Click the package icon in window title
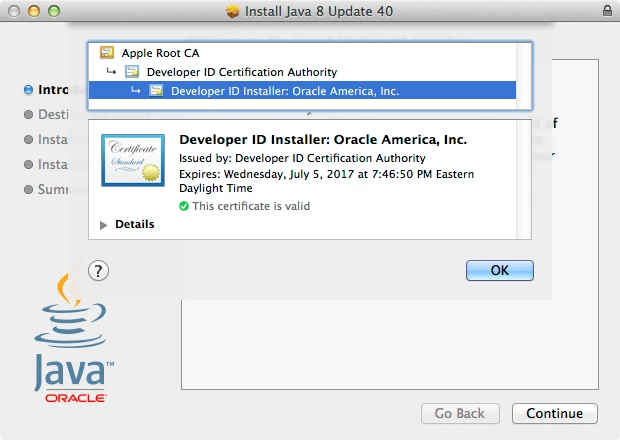This screenshot has width=620, height=440. 232,11
